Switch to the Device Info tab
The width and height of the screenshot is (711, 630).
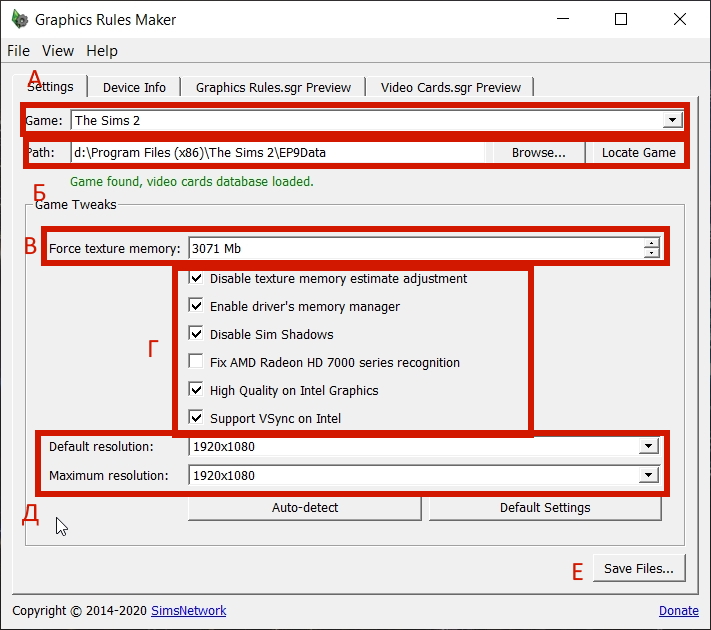tap(134, 87)
